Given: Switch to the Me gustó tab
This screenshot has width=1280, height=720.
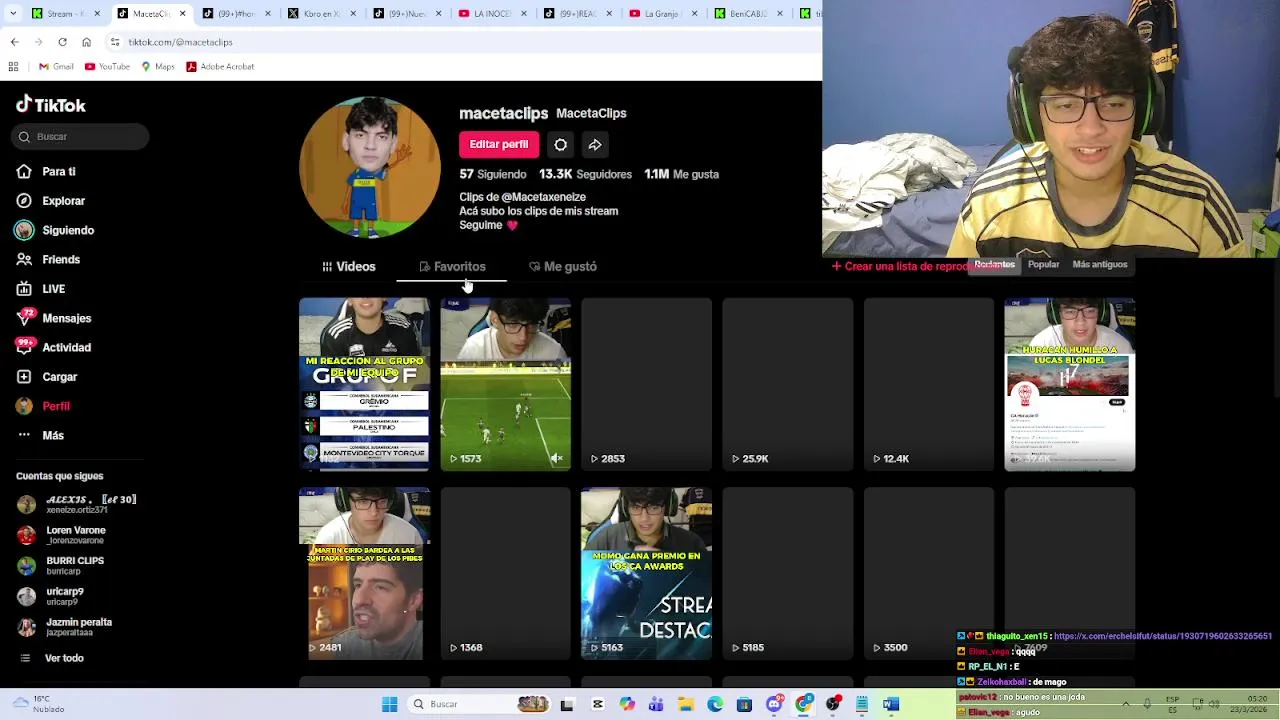Looking at the screenshot, I should (563, 267).
